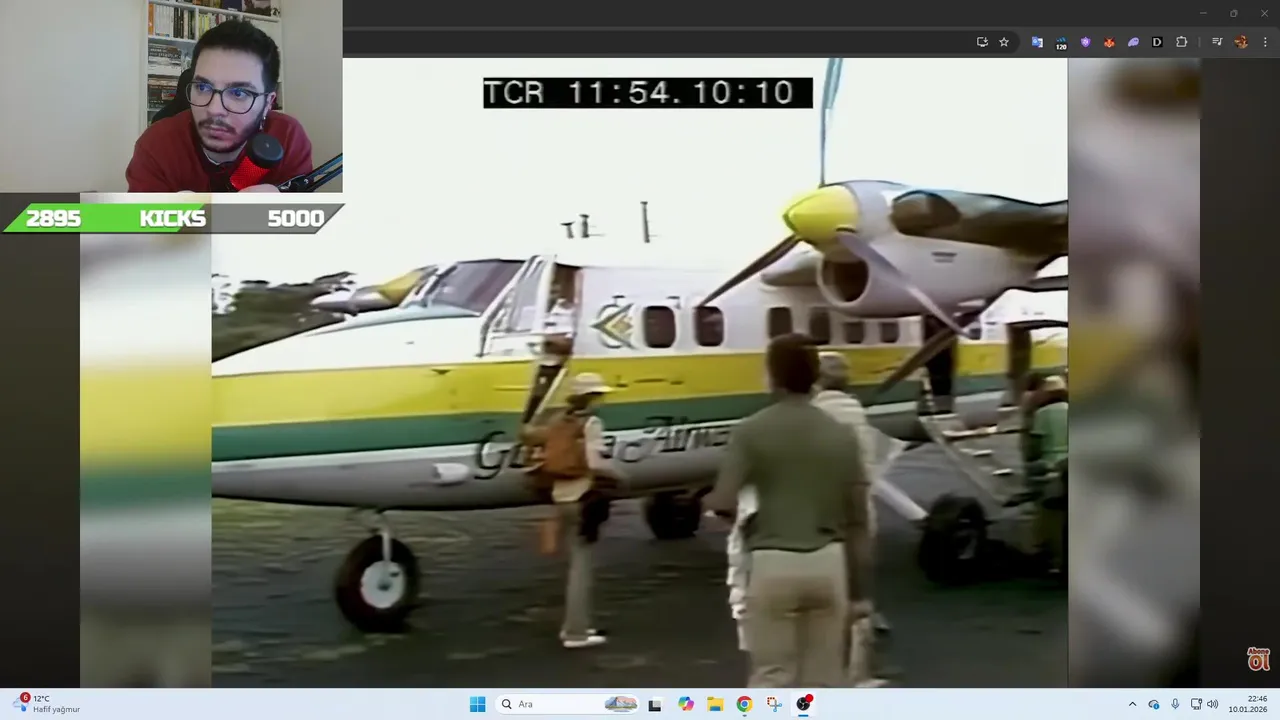Viewport: 1280px width, 720px height.
Task: Launch Copilot from the taskbar
Action: coord(686,704)
